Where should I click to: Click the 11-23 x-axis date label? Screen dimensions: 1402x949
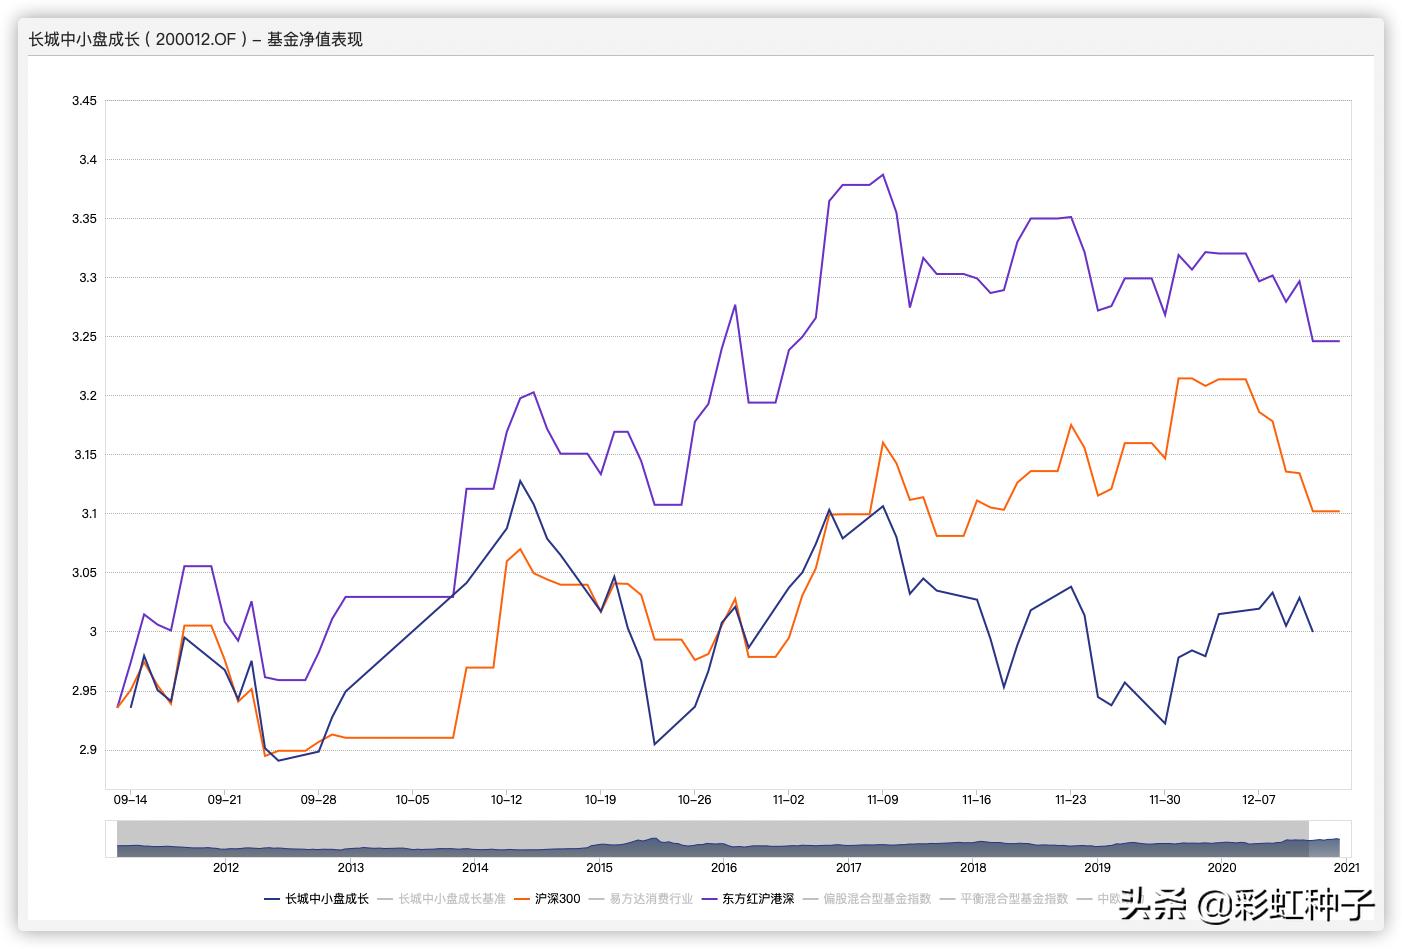1070,800
